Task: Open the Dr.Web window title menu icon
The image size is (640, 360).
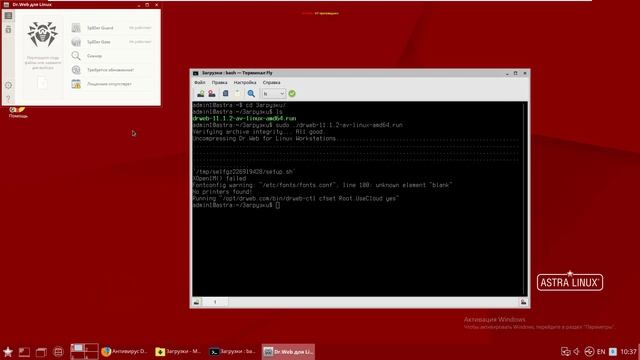Action: (6, 4)
